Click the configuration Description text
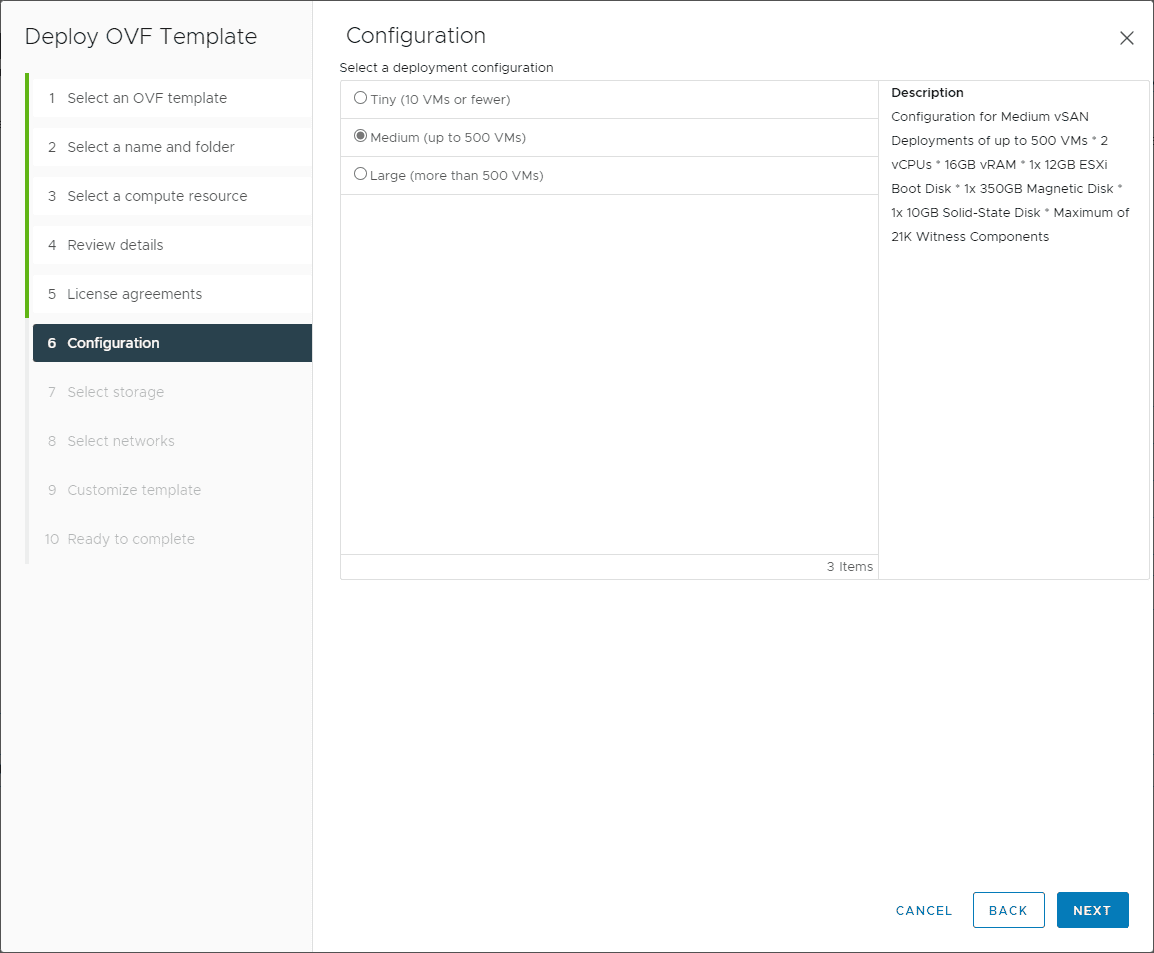This screenshot has height=953, width=1154. (1010, 177)
